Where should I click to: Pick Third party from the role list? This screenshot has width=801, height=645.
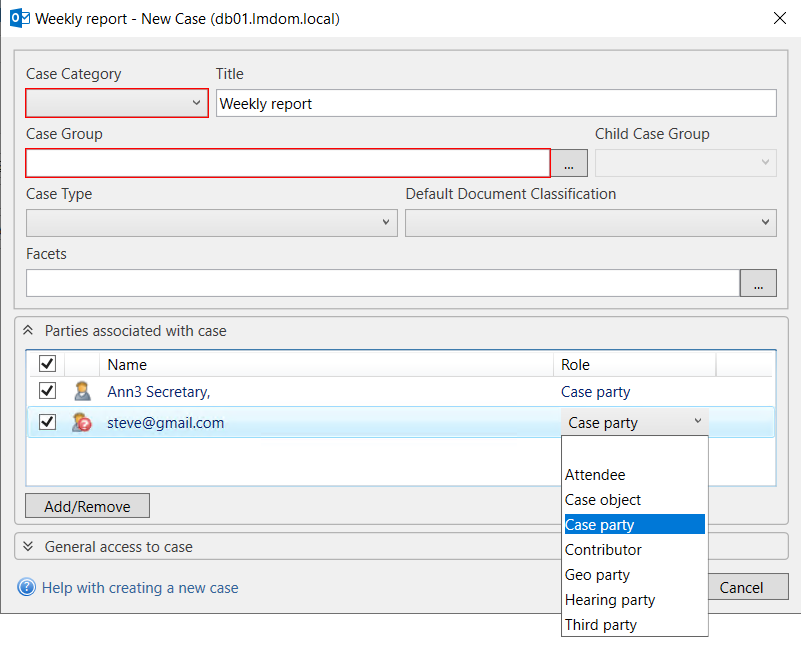pos(600,625)
